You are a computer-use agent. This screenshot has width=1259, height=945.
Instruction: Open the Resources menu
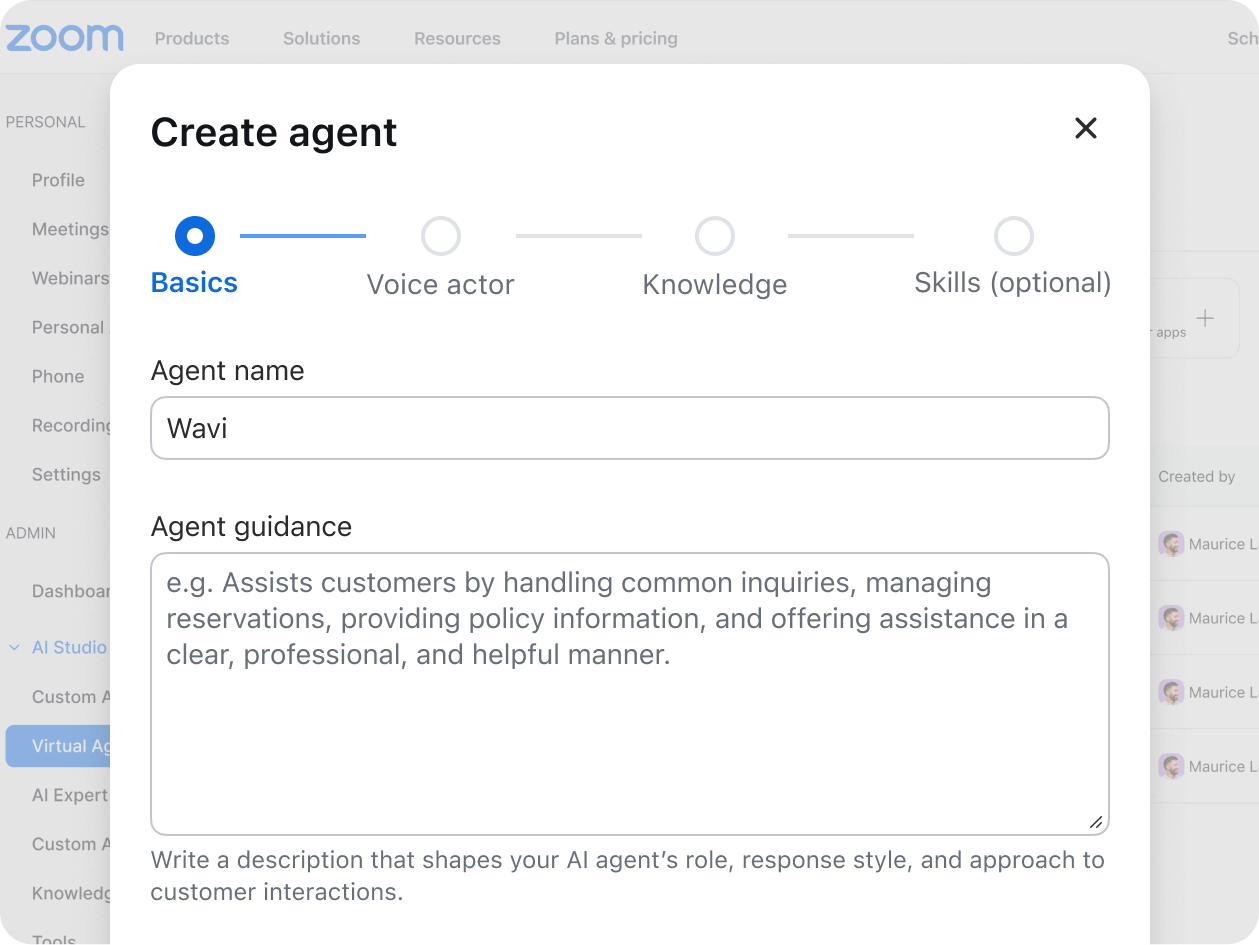pyautogui.click(x=457, y=38)
